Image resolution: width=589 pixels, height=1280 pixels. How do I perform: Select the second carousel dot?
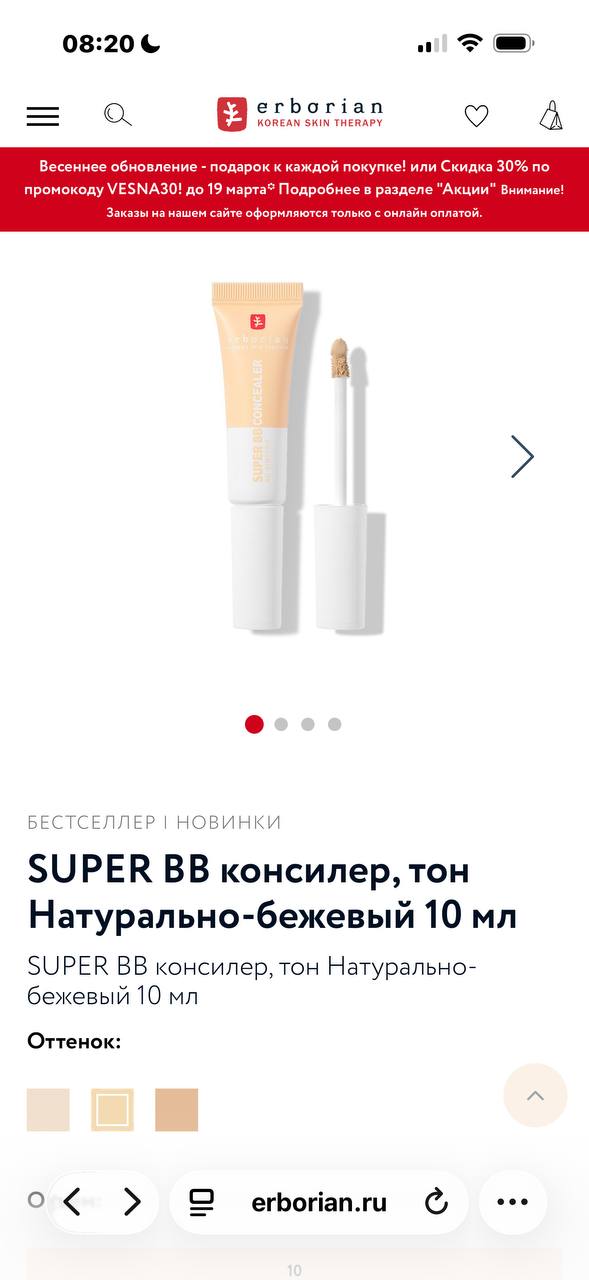pos(281,724)
